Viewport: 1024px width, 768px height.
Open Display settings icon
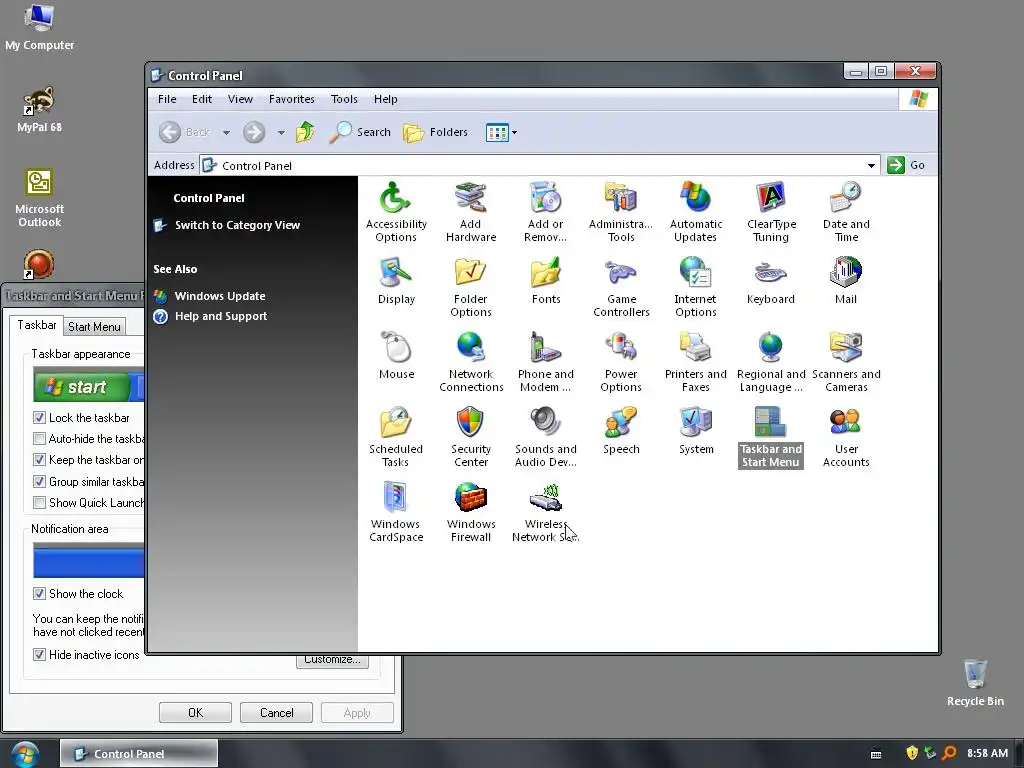pos(396,272)
